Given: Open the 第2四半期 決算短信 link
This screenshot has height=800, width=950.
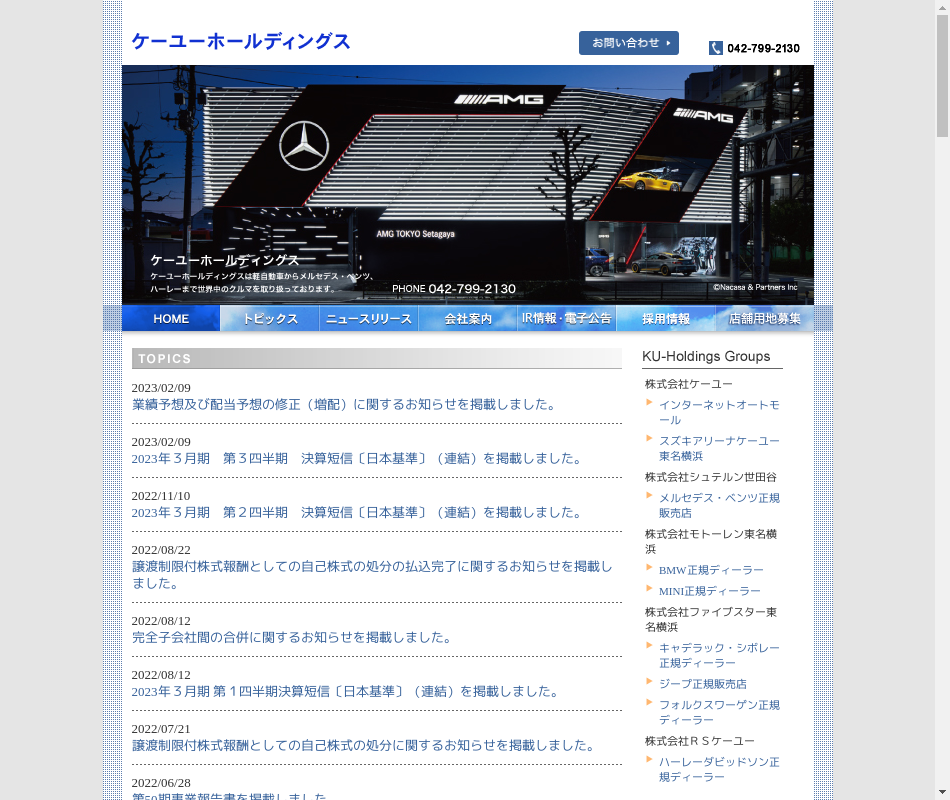Looking at the screenshot, I should pos(357,513).
